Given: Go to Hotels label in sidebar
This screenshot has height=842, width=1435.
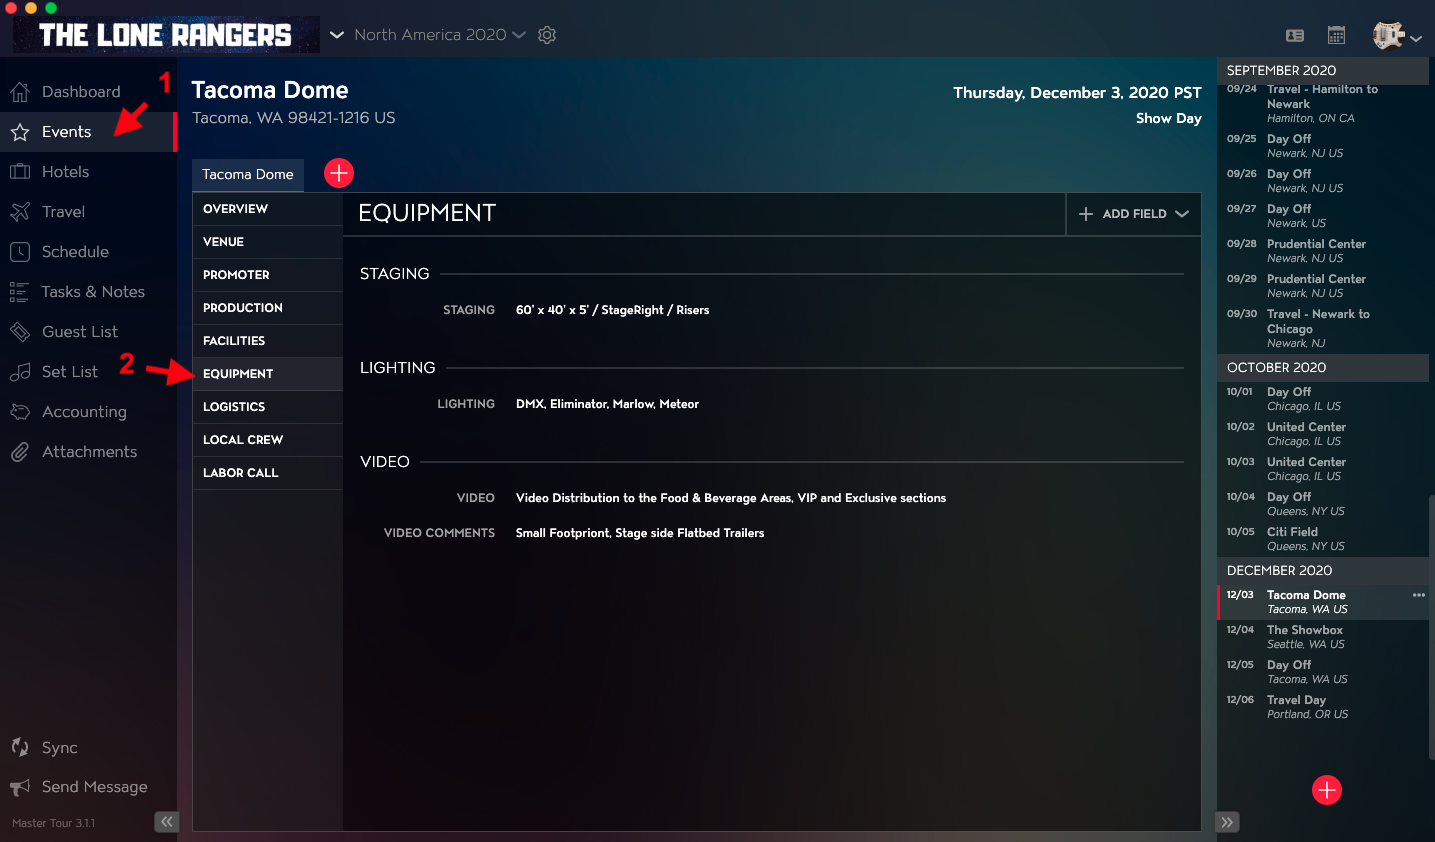Looking at the screenshot, I should (65, 172).
